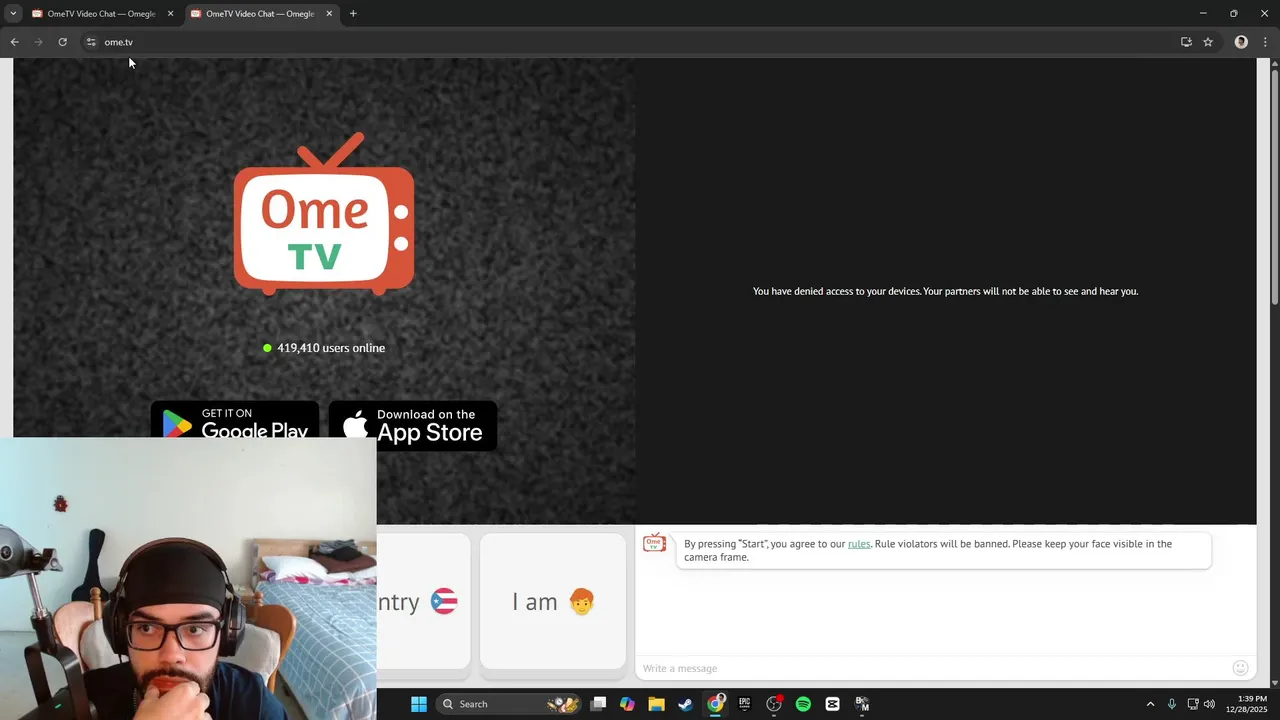
Task: Open the Google Play download badge
Action: [x=235, y=420]
